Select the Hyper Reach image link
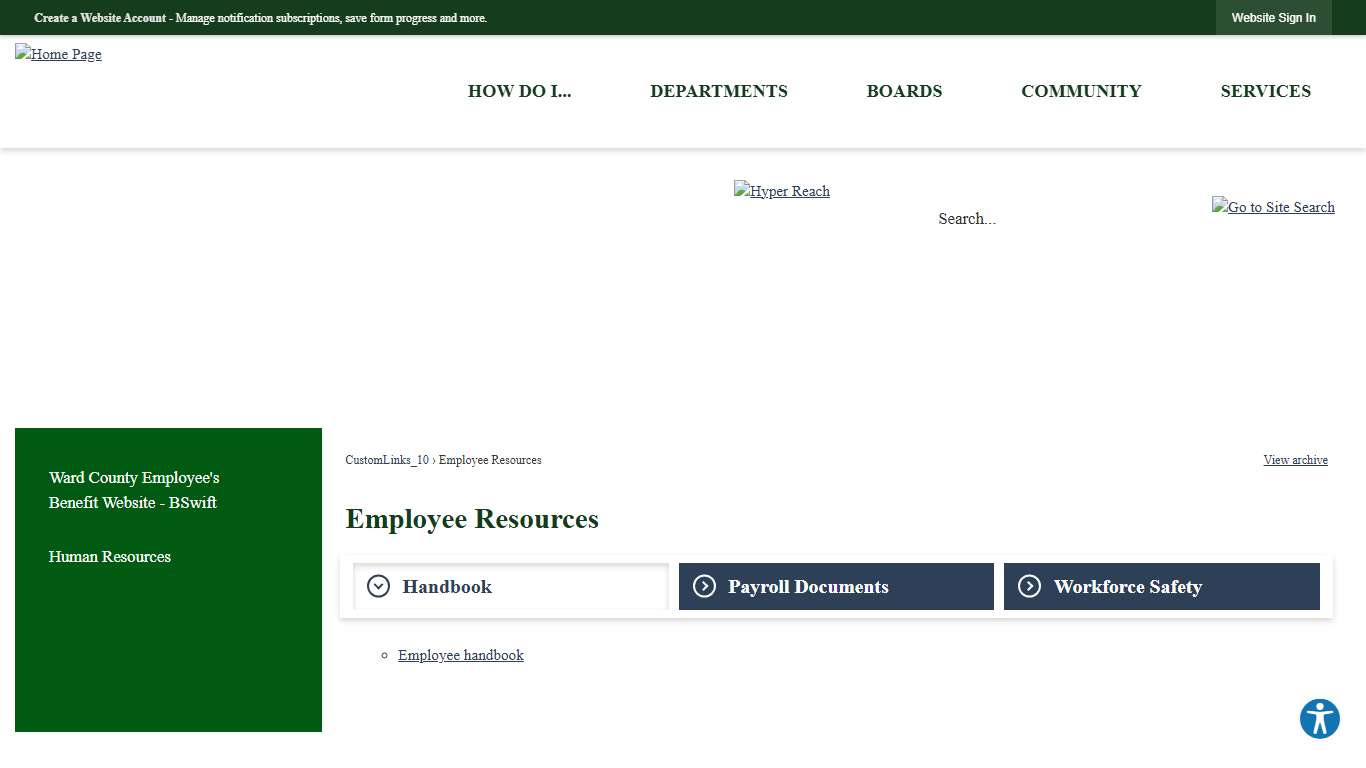 coord(781,191)
